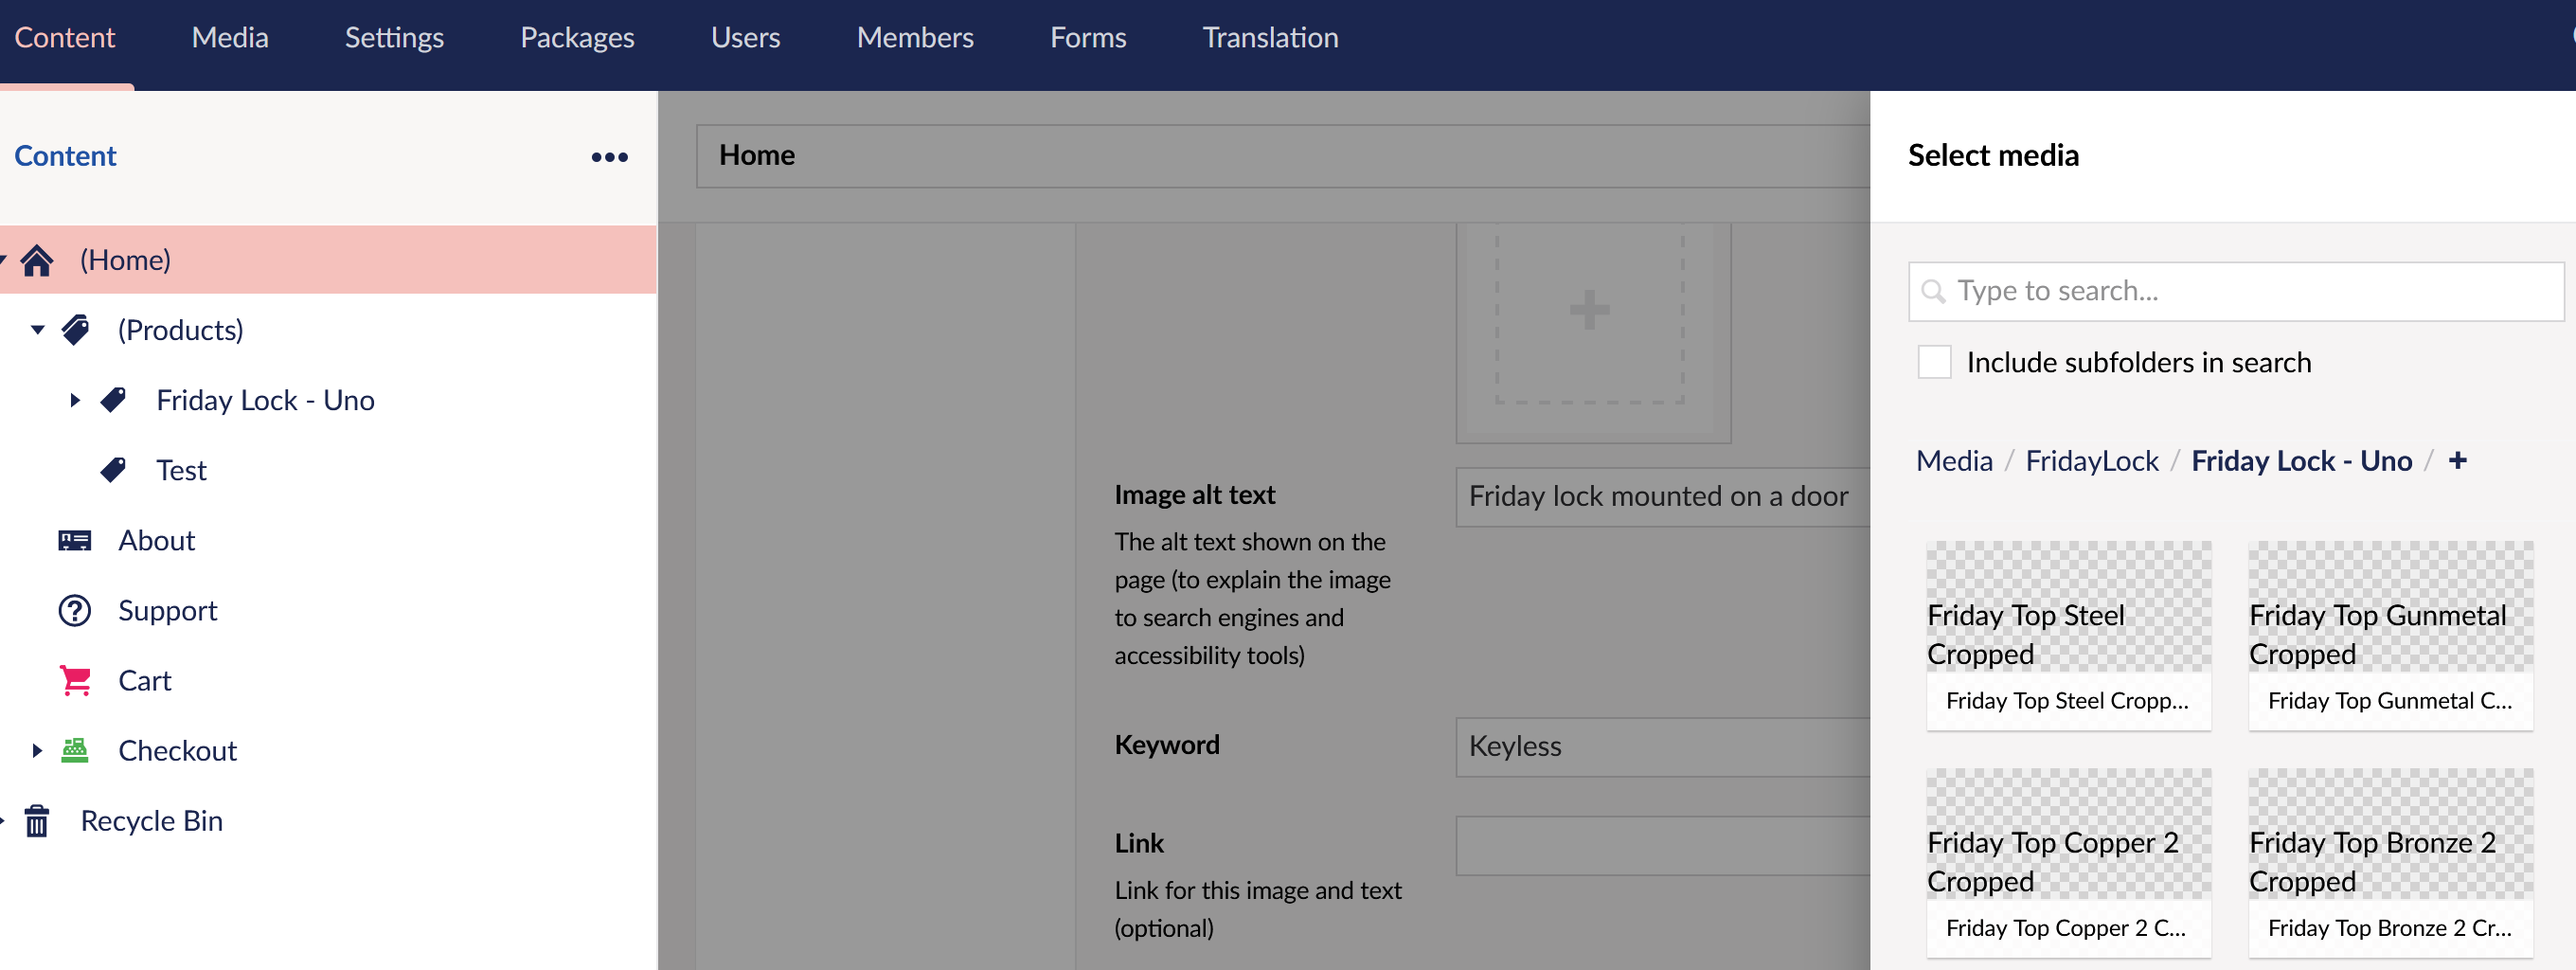The image size is (2576, 970).
Task: Open the Users section tab
Action: (x=745, y=38)
